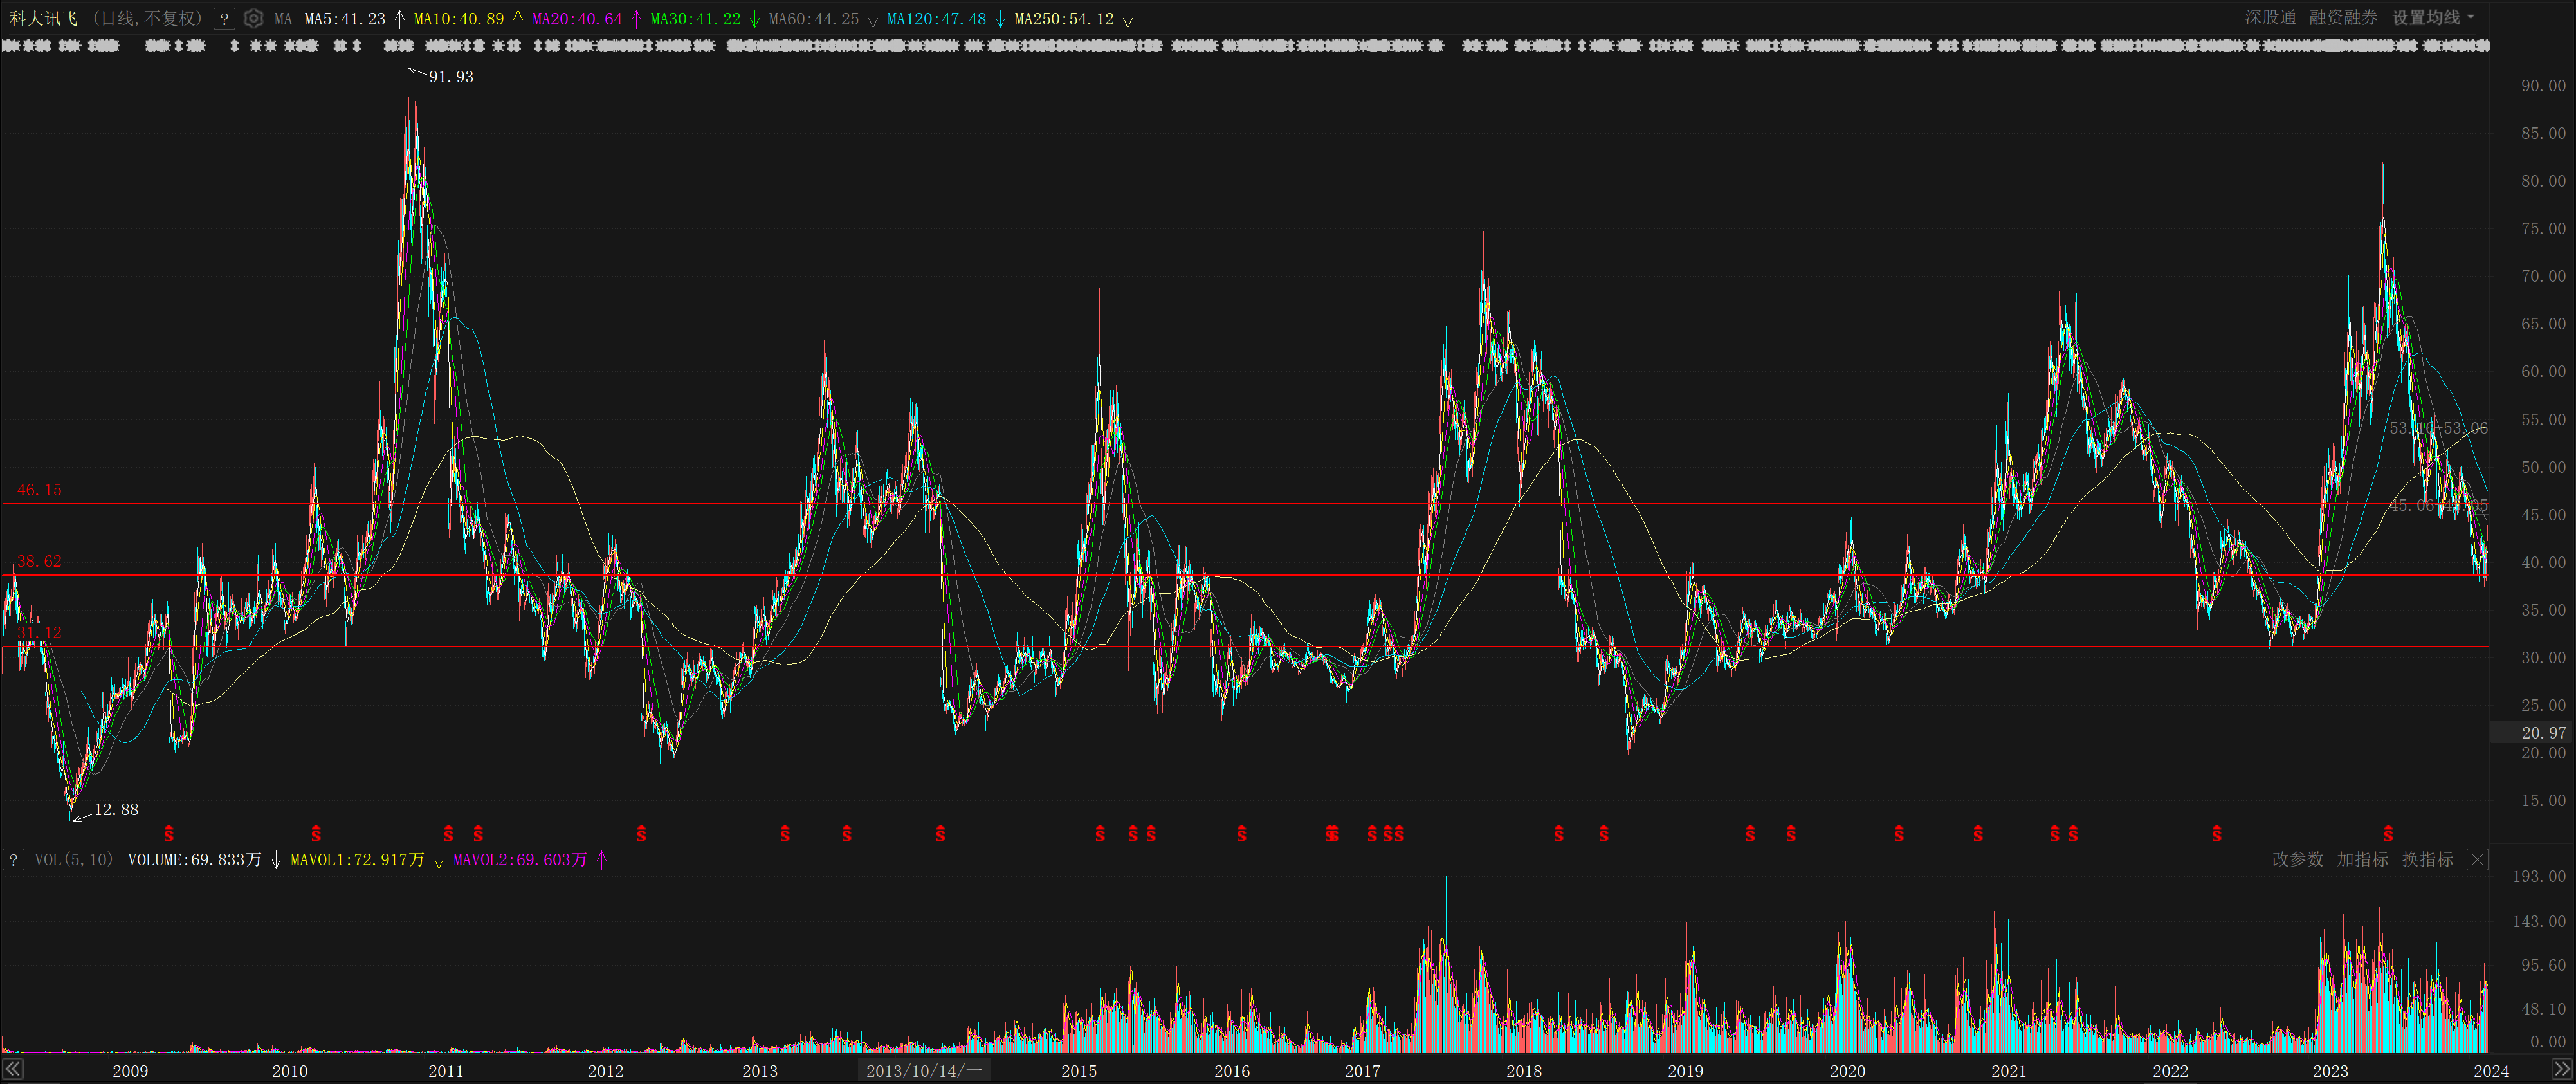
Task: Click the 2024 year label on time axis
Action: [x=2491, y=1071]
